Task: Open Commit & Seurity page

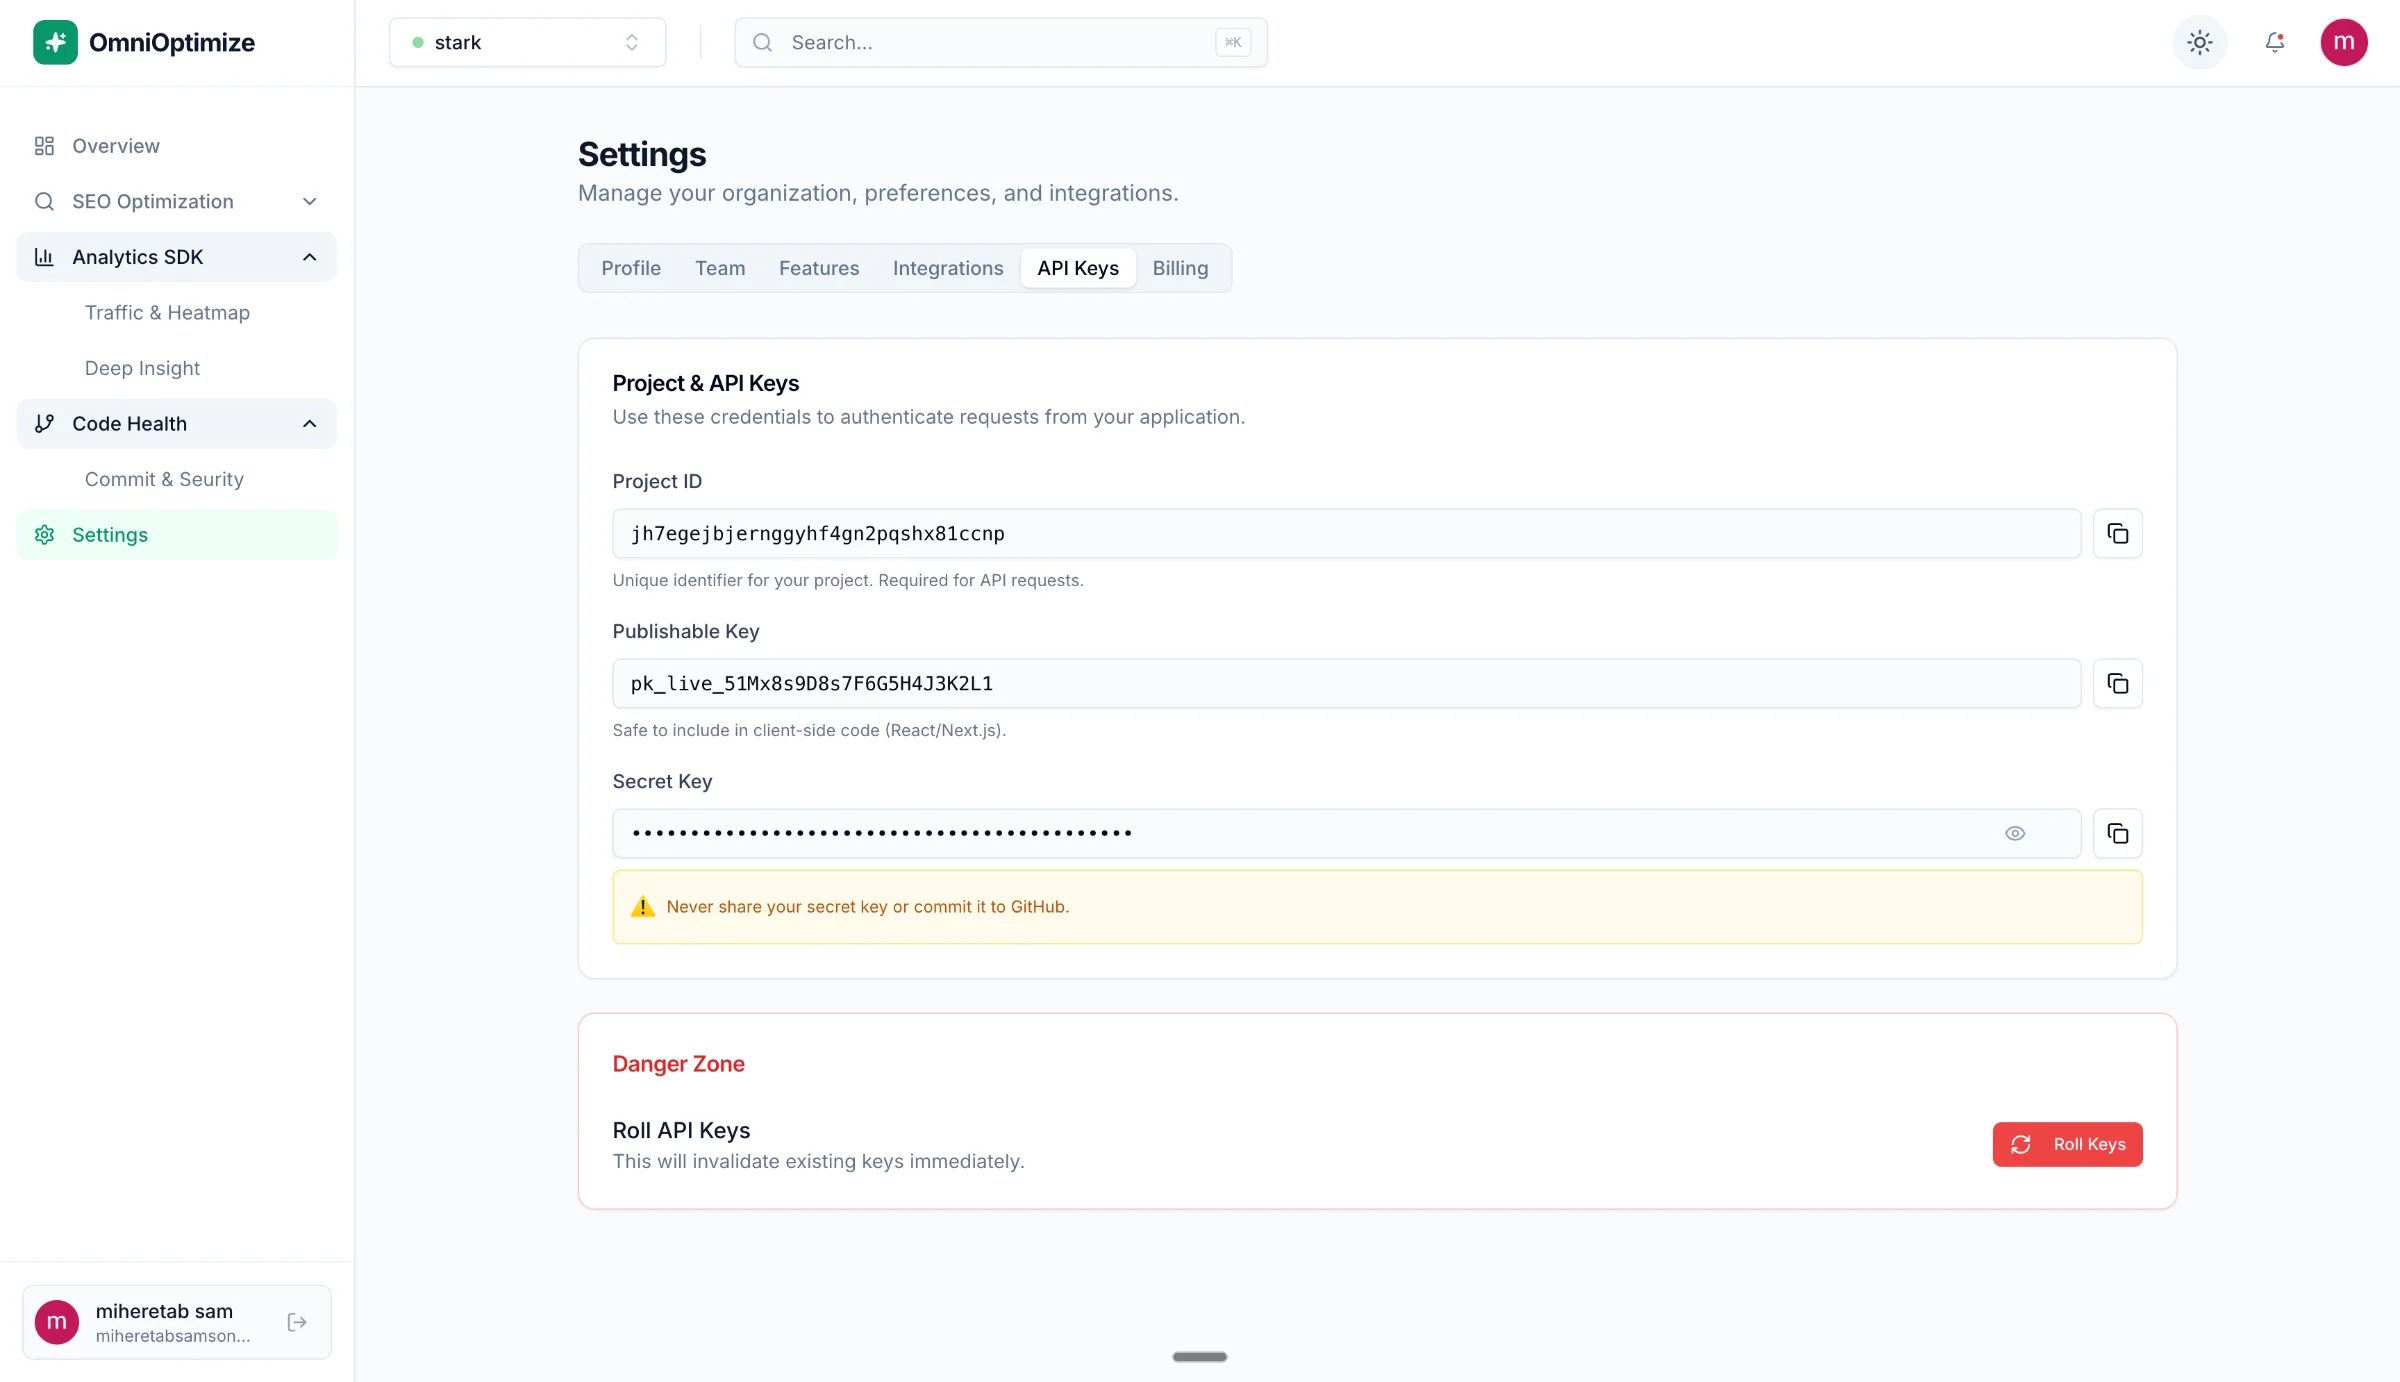Action: pyautogui.click(x=164, y=479)
